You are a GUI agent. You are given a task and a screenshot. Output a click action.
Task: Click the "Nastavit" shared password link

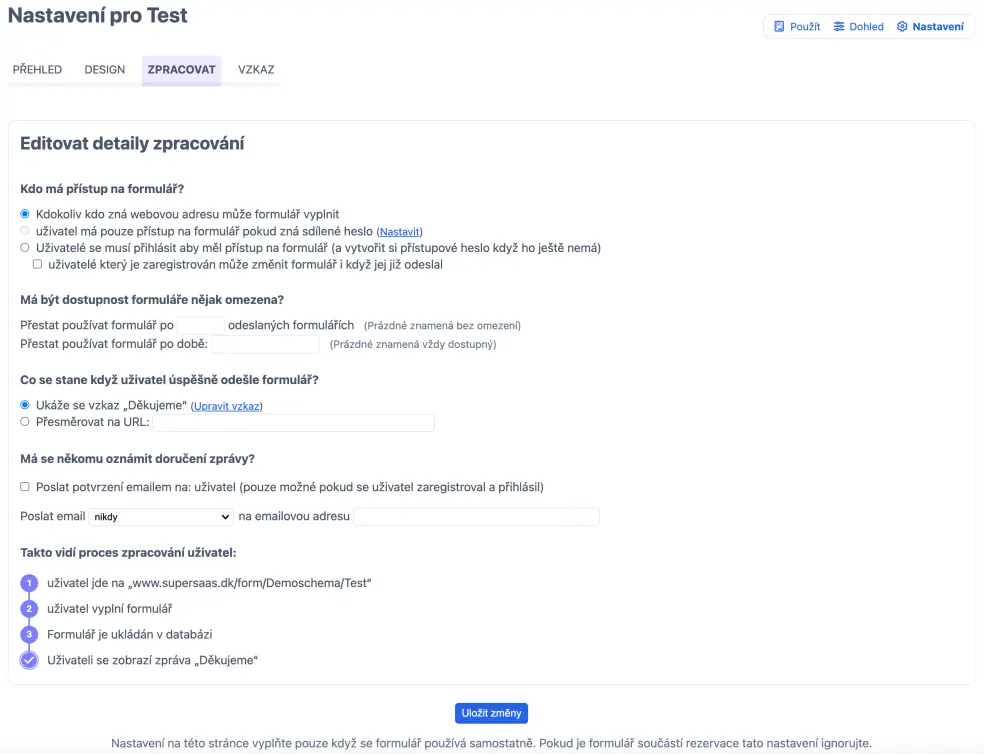coord(399,232)
